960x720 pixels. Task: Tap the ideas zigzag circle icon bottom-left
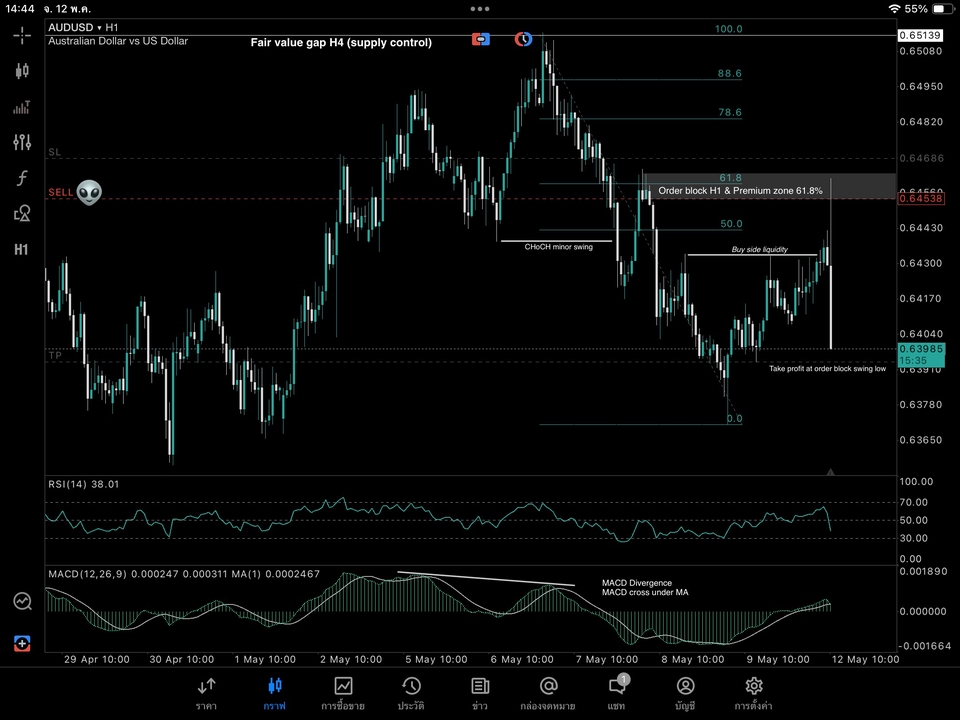[x=21, y=601]
